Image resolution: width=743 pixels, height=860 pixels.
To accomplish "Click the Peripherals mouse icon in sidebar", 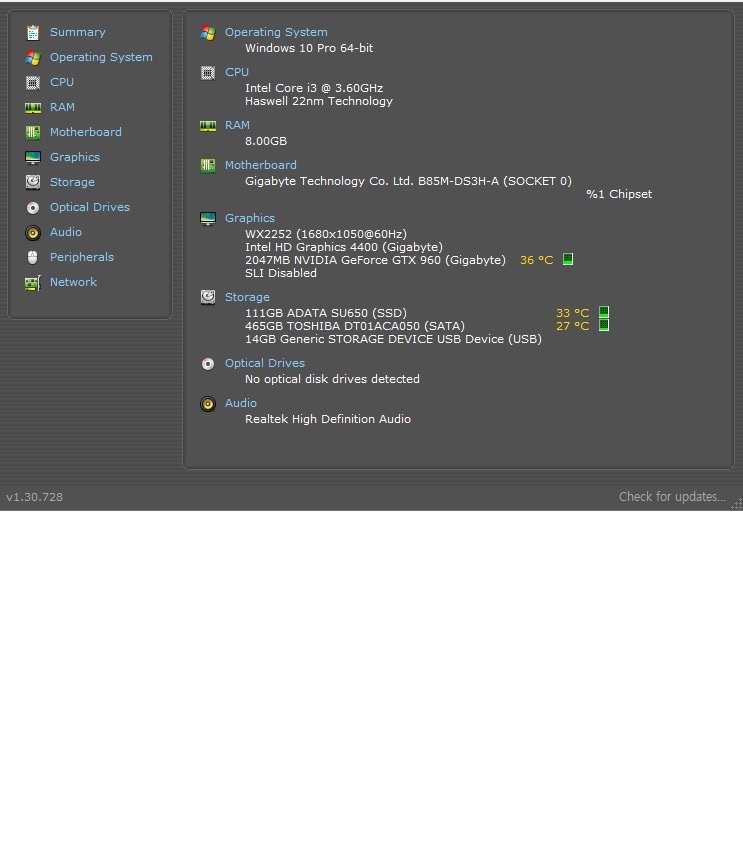I will point(33,258).
